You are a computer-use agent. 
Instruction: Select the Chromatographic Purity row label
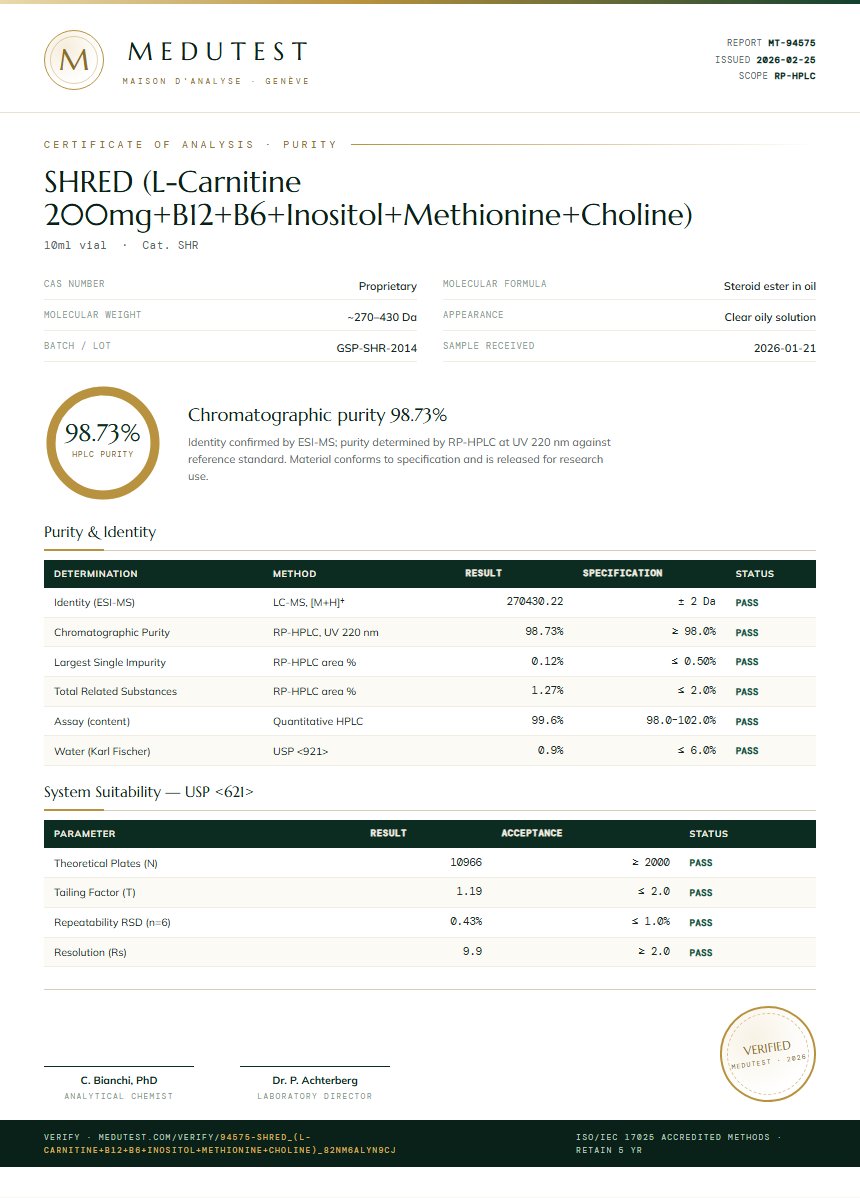112,633
